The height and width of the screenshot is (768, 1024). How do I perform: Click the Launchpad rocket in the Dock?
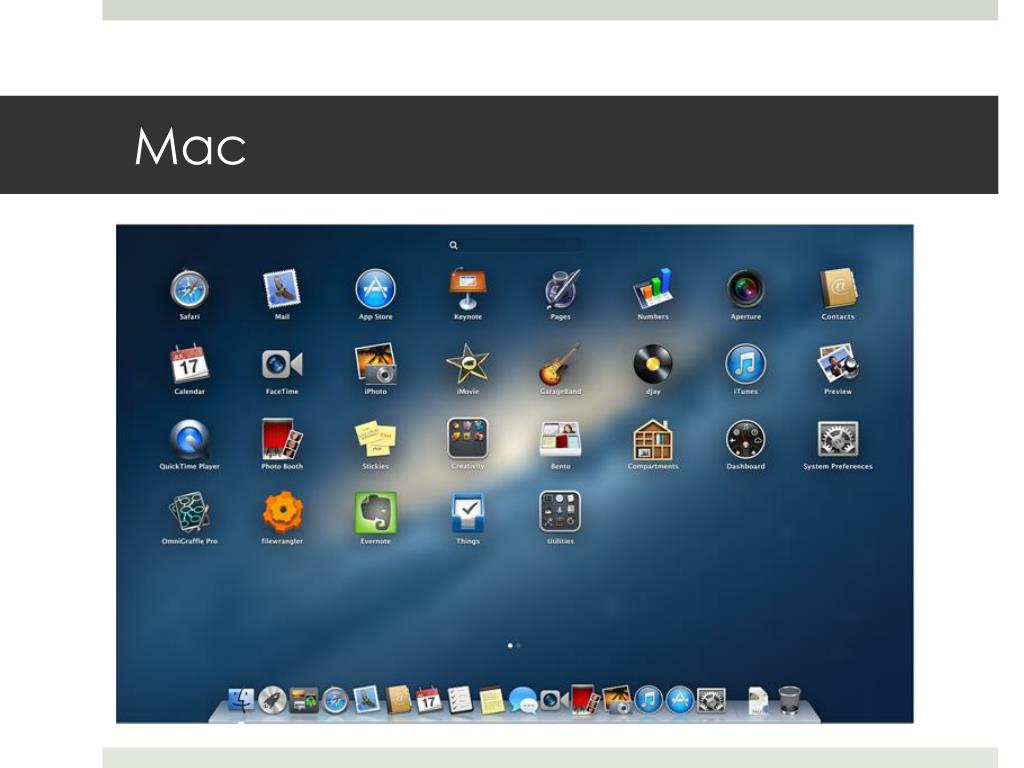[272, 700]
